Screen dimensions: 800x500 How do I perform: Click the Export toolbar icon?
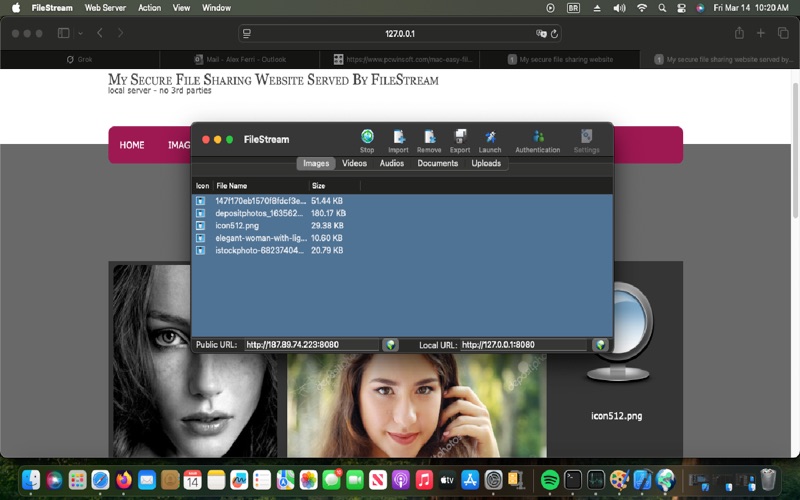point(460,141)
